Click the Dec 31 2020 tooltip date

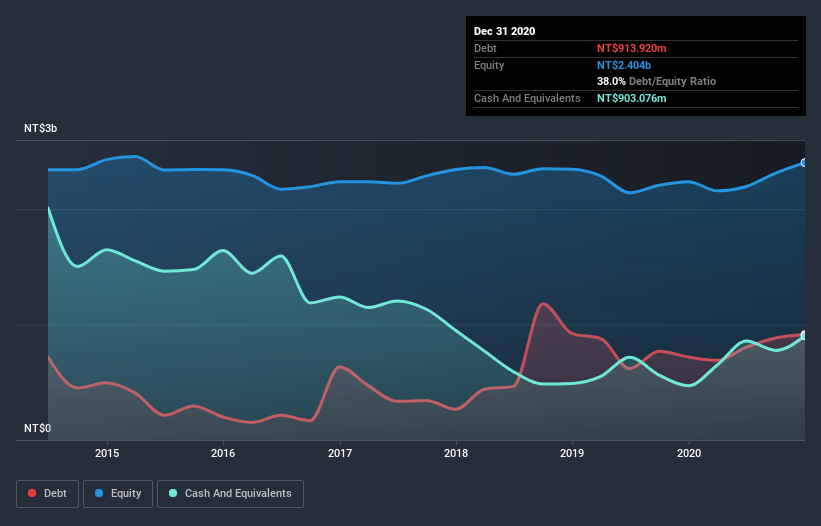pos(504,31)
